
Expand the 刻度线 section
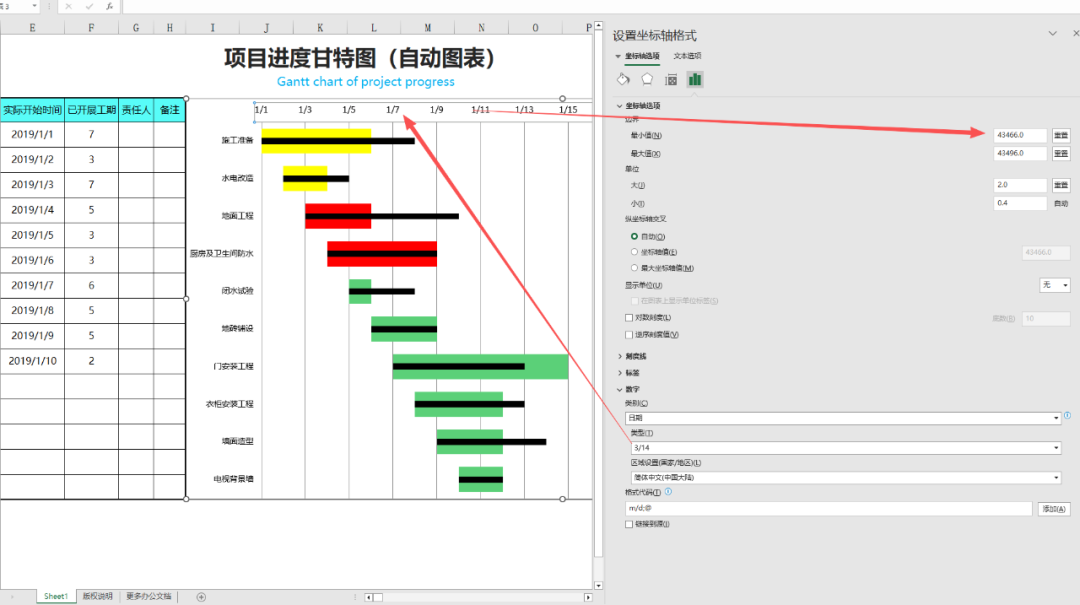click(x=635, y=356)
